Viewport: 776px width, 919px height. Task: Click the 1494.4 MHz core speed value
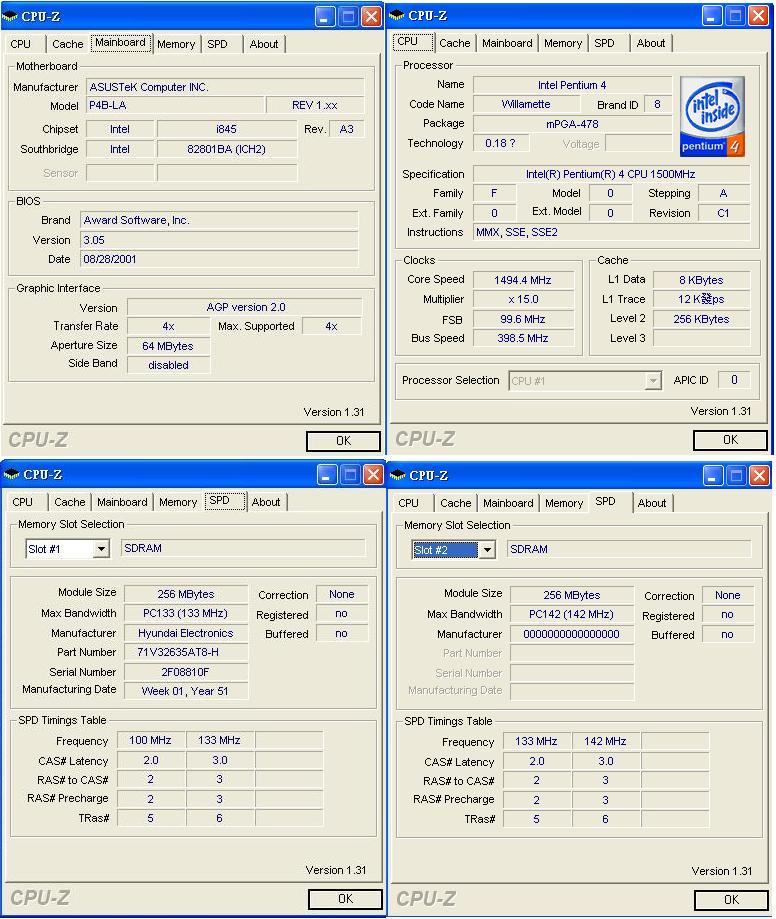(523, 280)
